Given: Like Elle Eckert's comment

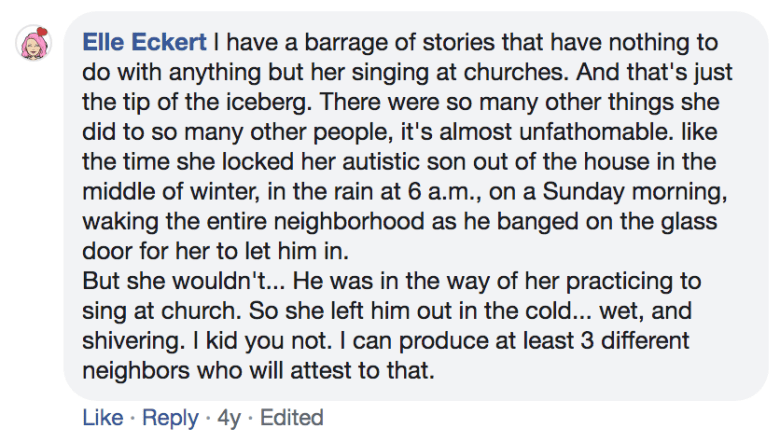Looking at the screenshot, I should (x=103, y=418).
